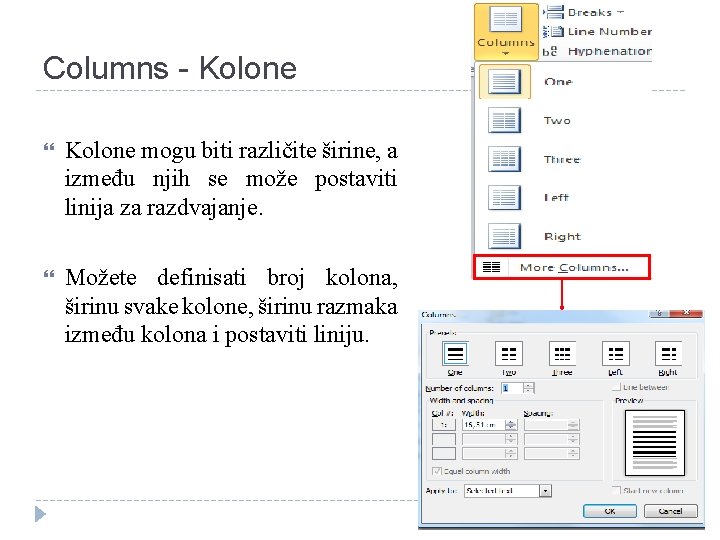Choose Right column layout from the menu
The image size is (720, 540).
pos(561,236)
